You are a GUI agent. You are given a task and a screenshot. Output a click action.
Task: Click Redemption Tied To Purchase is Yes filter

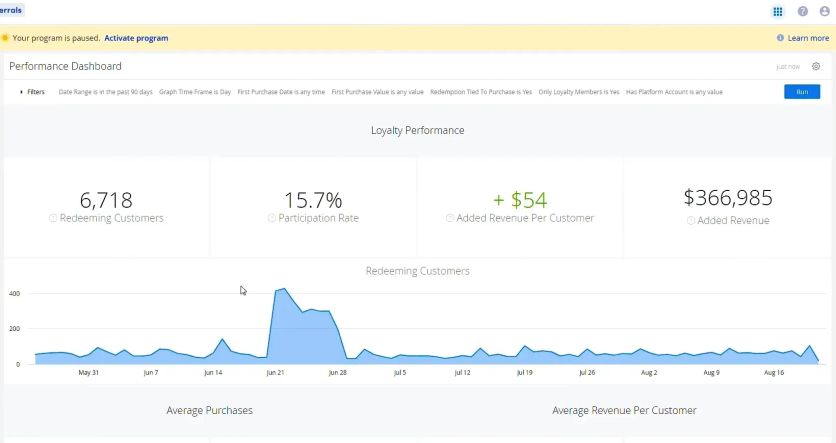(x=481, y=92)
